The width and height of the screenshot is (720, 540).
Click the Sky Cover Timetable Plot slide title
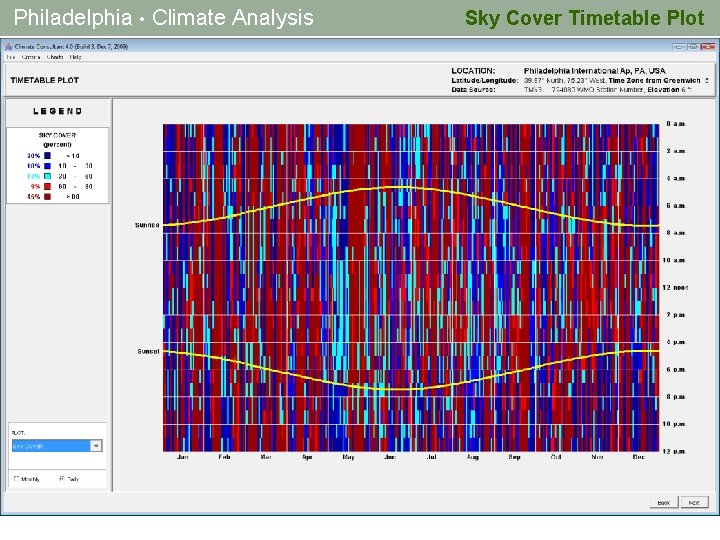[x=585, y=18]
